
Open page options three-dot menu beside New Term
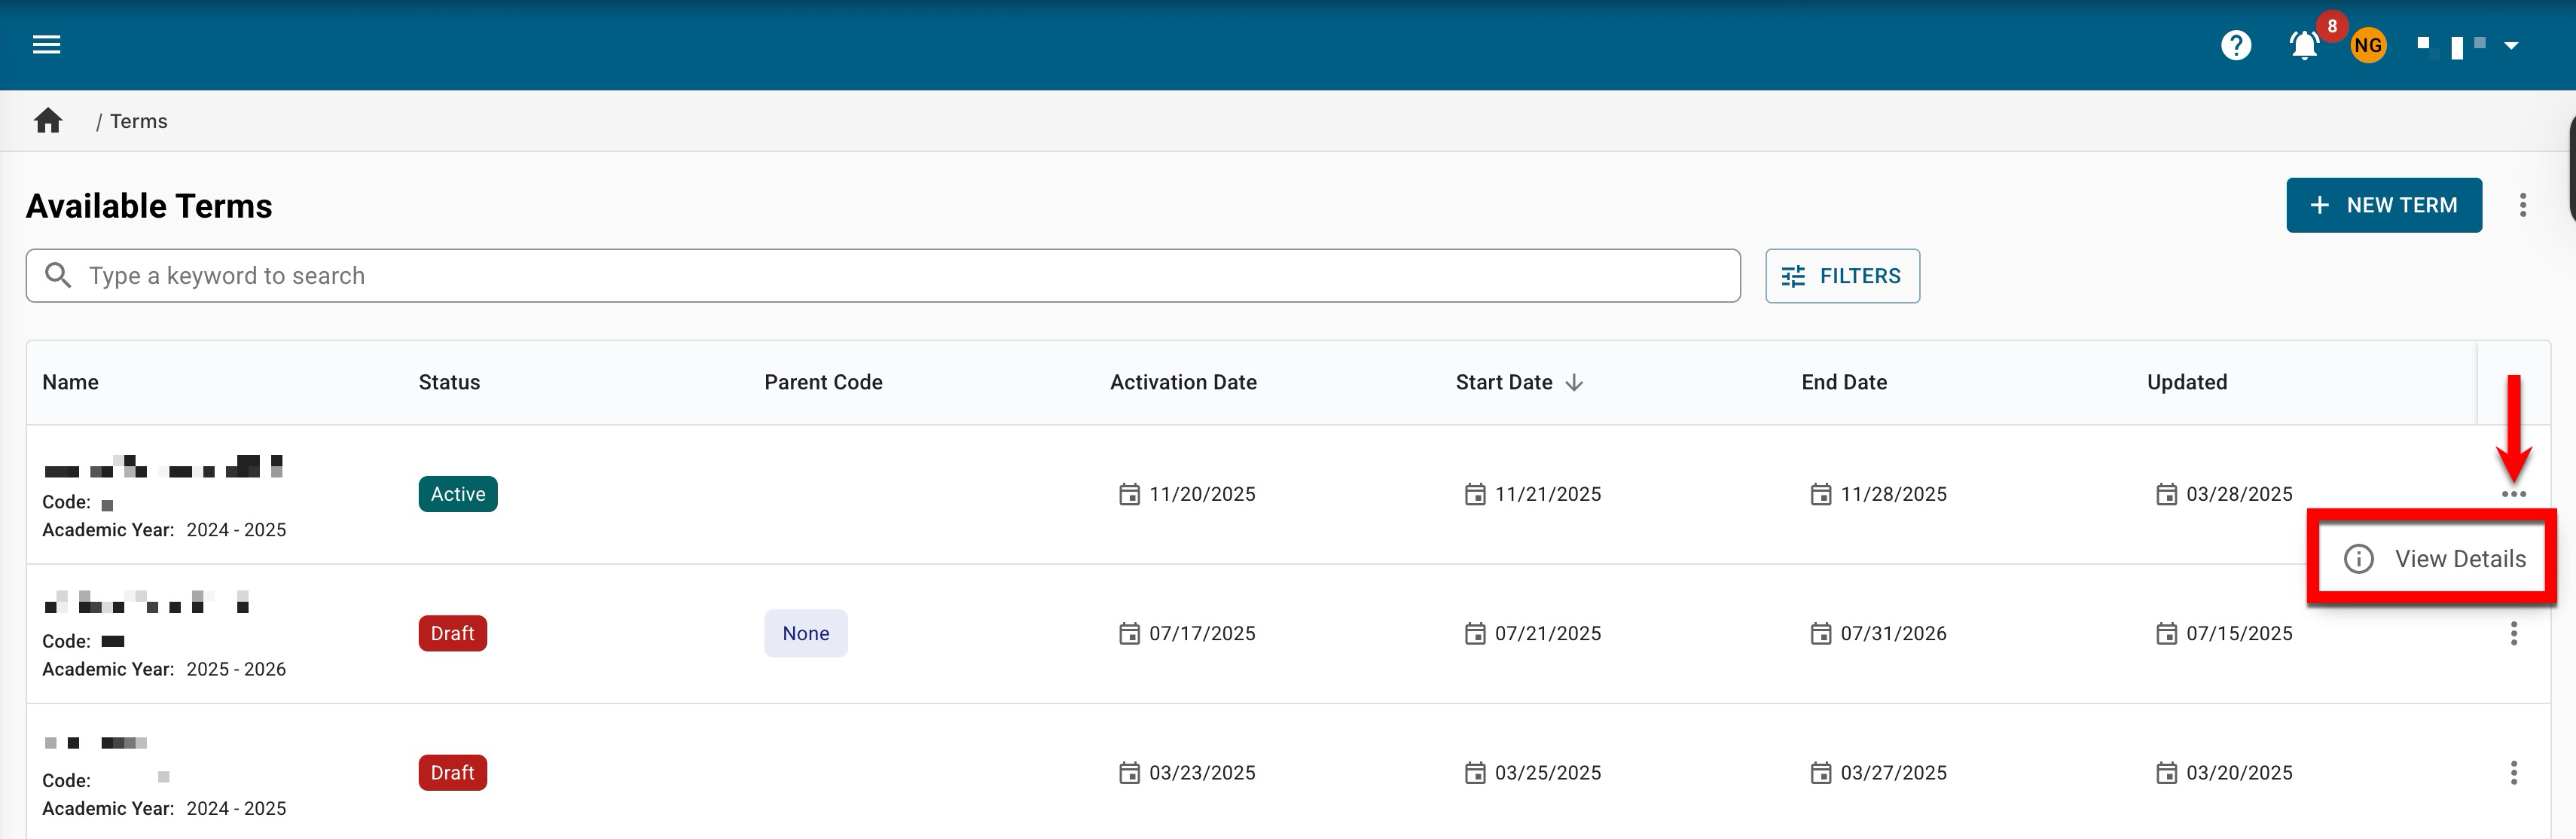coord(2522,205)
